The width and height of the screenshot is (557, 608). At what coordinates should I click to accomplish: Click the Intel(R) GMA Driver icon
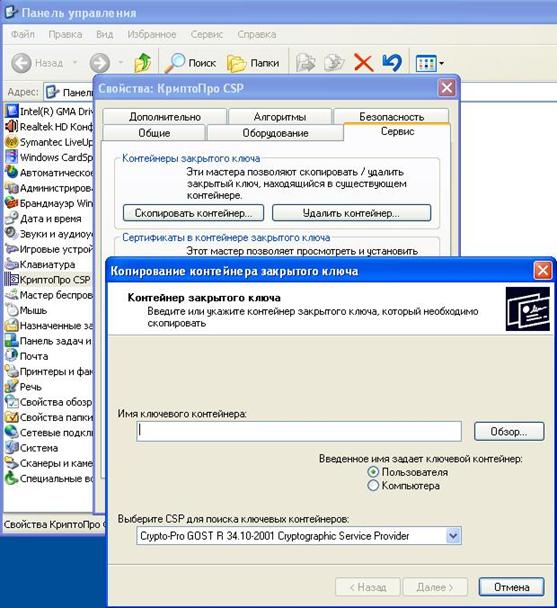pos(12,111)
